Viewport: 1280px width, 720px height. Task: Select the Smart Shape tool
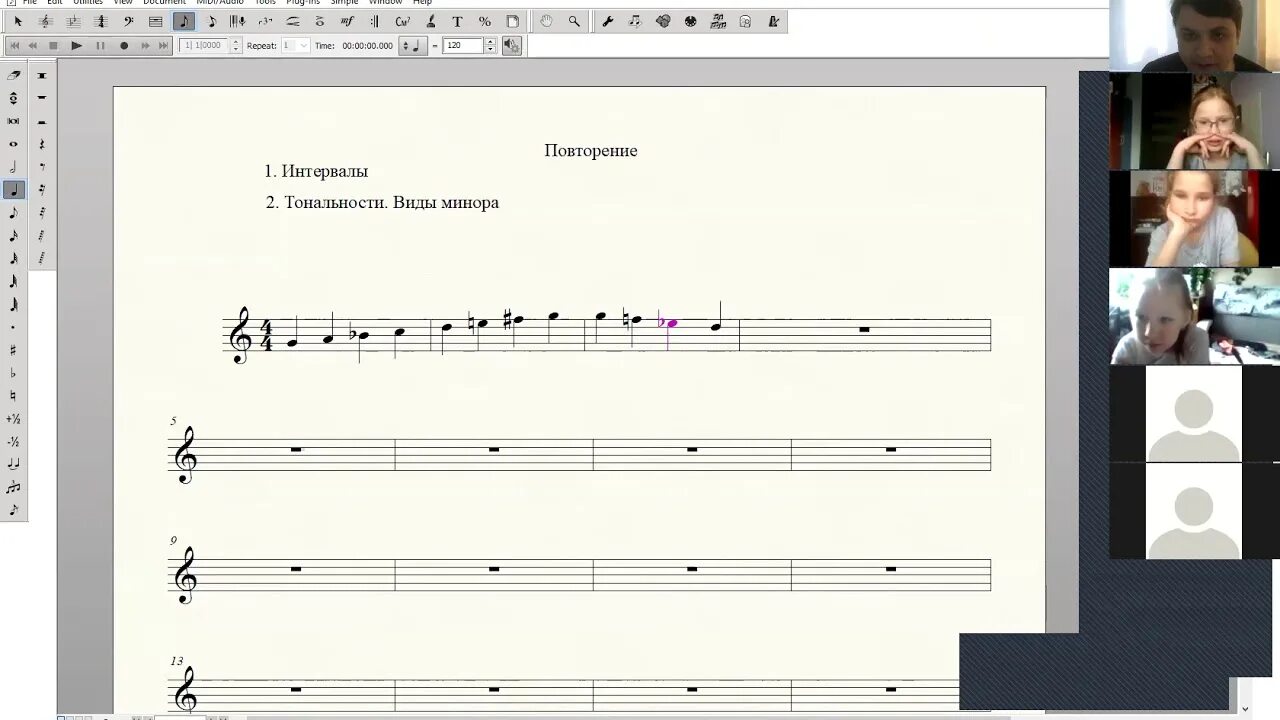[293, 21]
